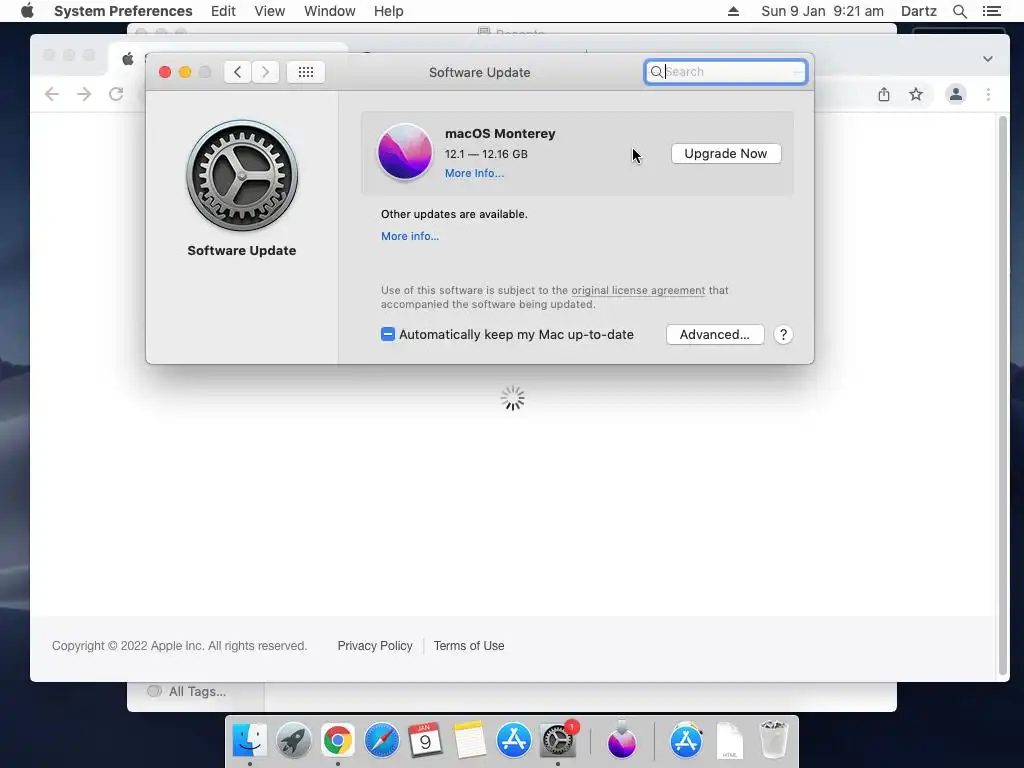The height and width of the screenshot is (768, 1024).
Task: Open Notes from the Dock
Action: [470, 741]
